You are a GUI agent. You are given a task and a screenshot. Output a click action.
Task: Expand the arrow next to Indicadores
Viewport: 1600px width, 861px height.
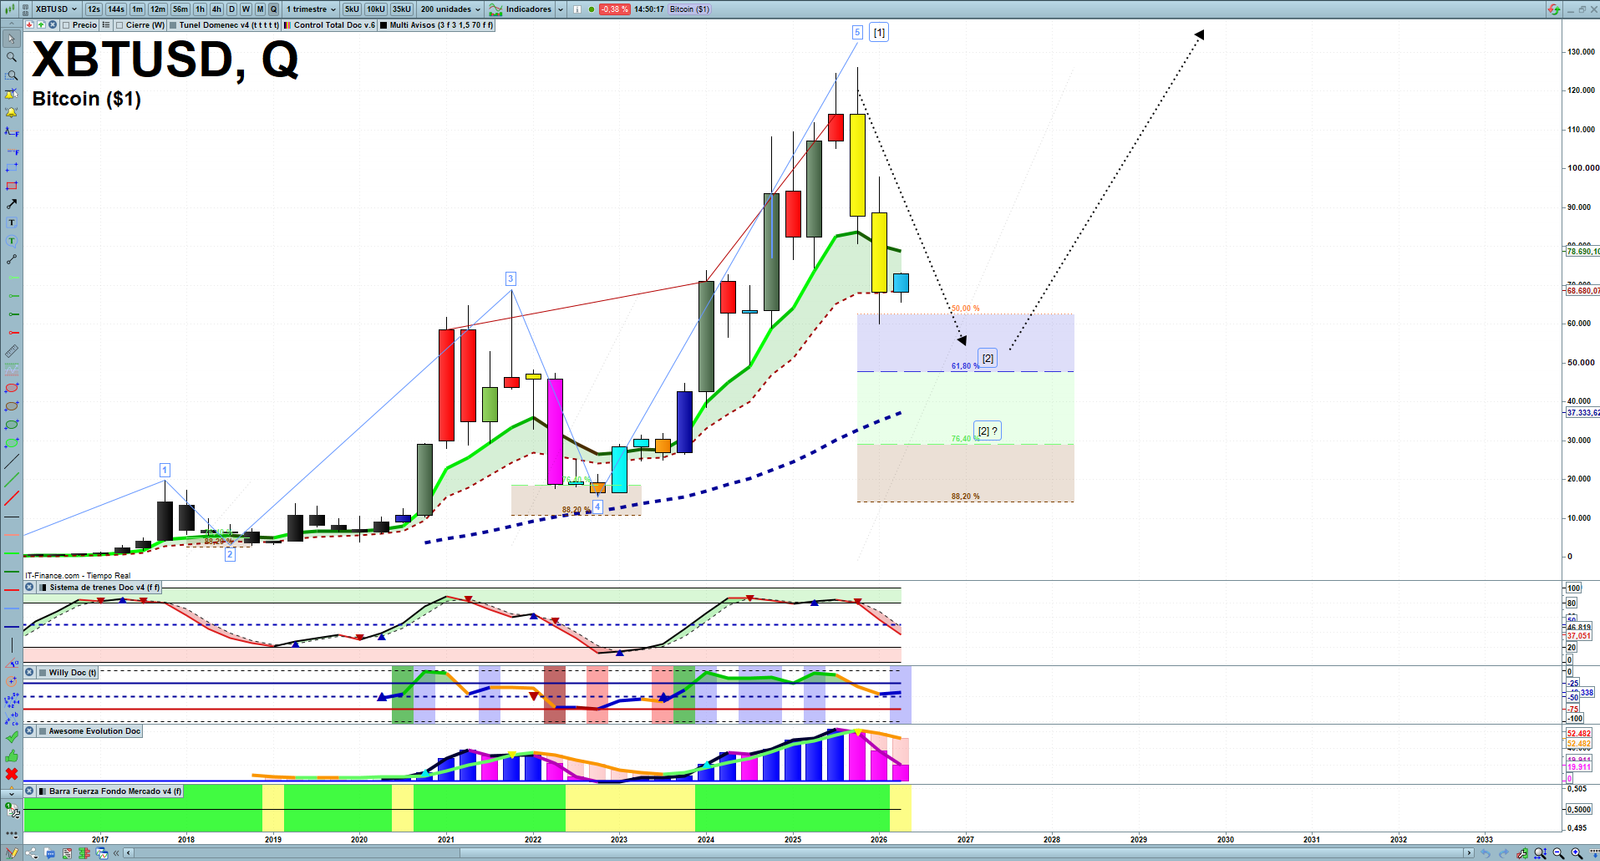point(560,9)
